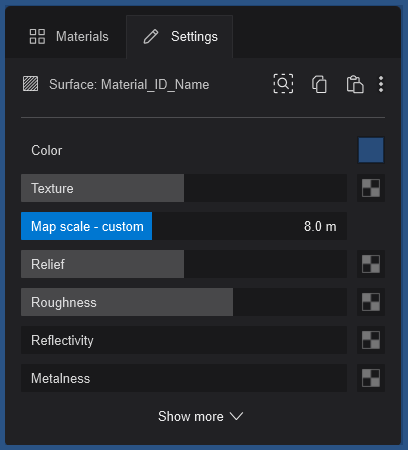
Task: Paste material settings clipboard icon
Action: (x=355, y=84)
